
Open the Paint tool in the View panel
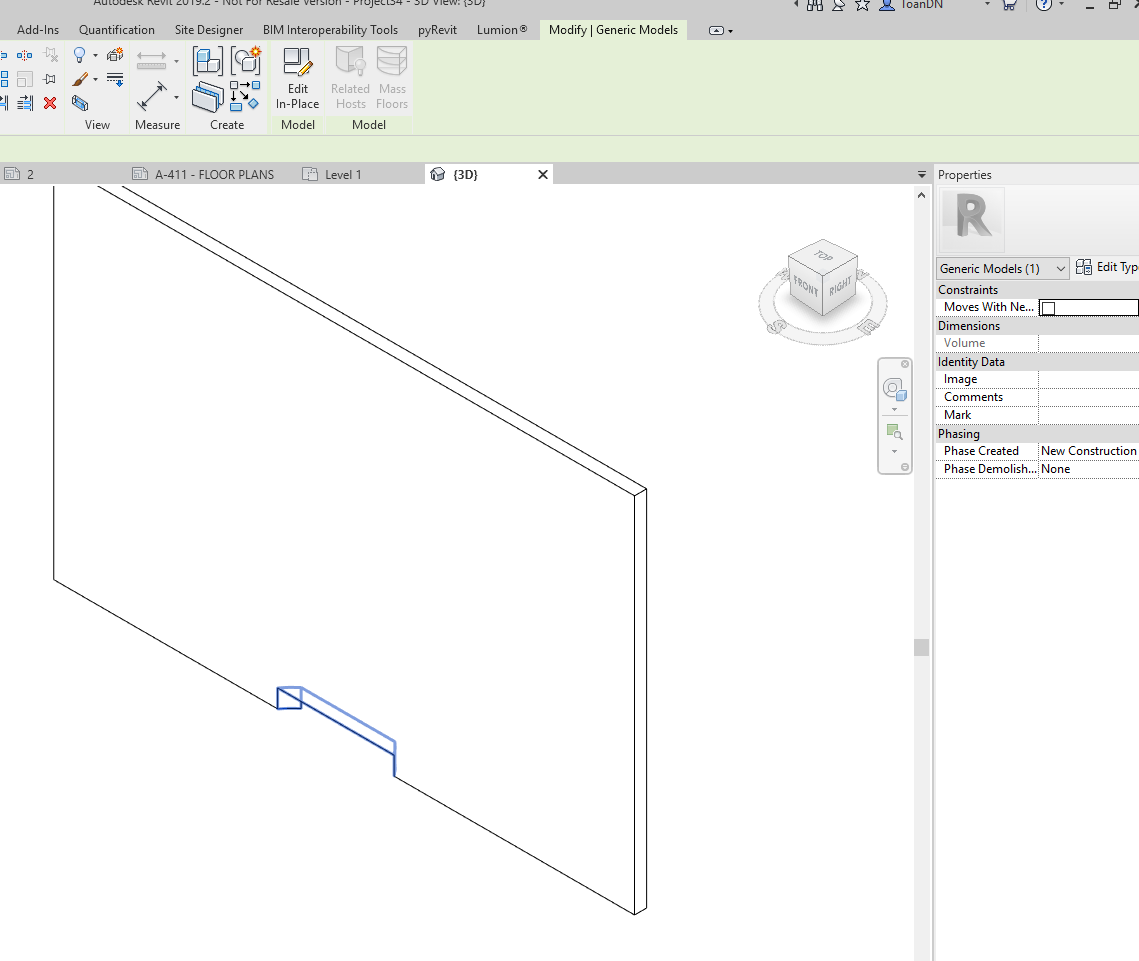(x=79, y=80)
